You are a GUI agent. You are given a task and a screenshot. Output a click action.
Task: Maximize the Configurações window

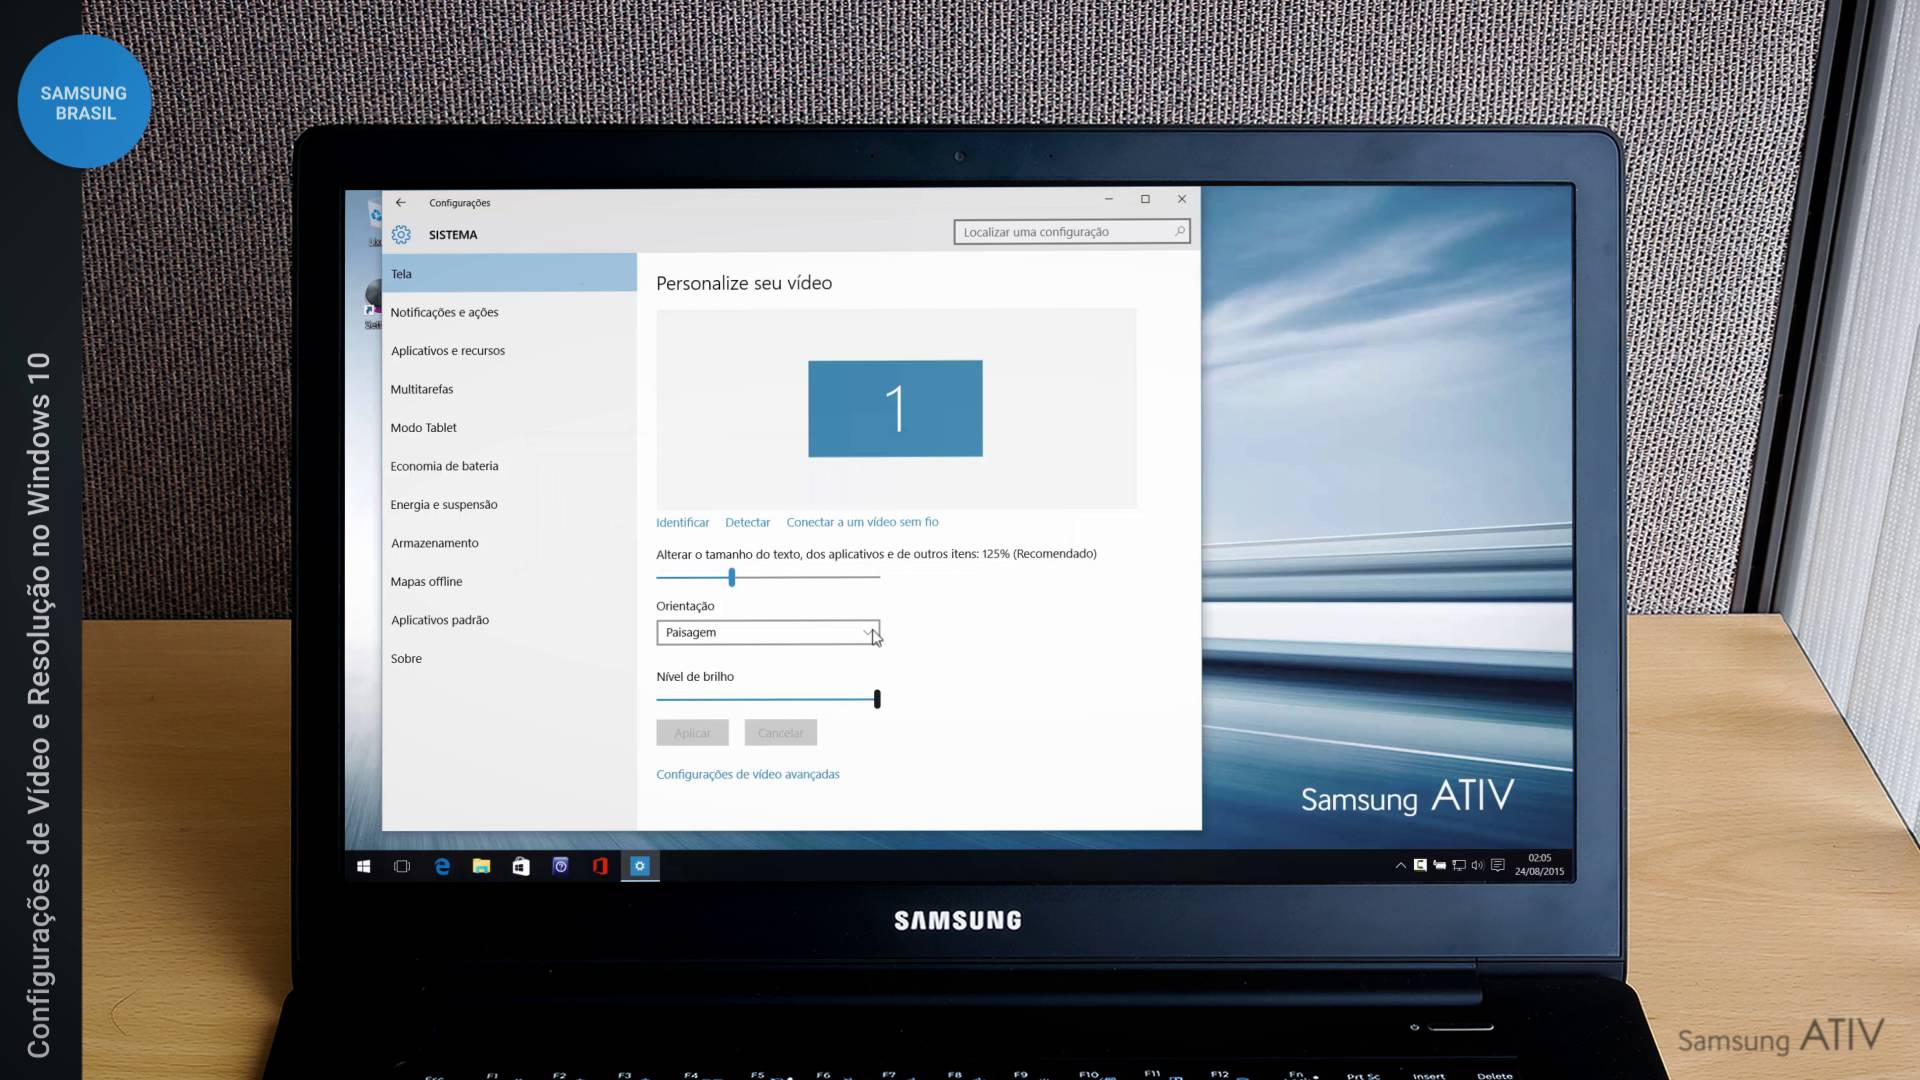click(1145, 199)
